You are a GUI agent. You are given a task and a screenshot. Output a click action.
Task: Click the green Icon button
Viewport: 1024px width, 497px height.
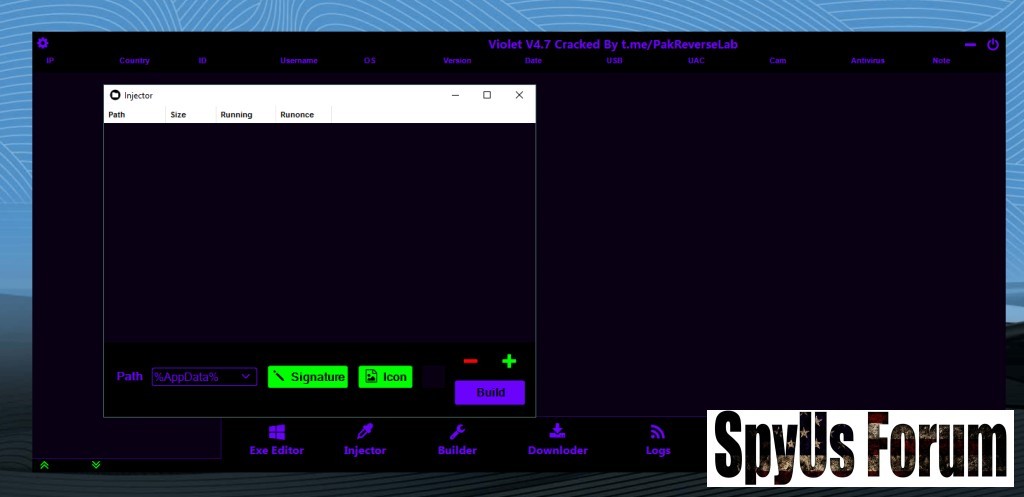coord(385,377)
